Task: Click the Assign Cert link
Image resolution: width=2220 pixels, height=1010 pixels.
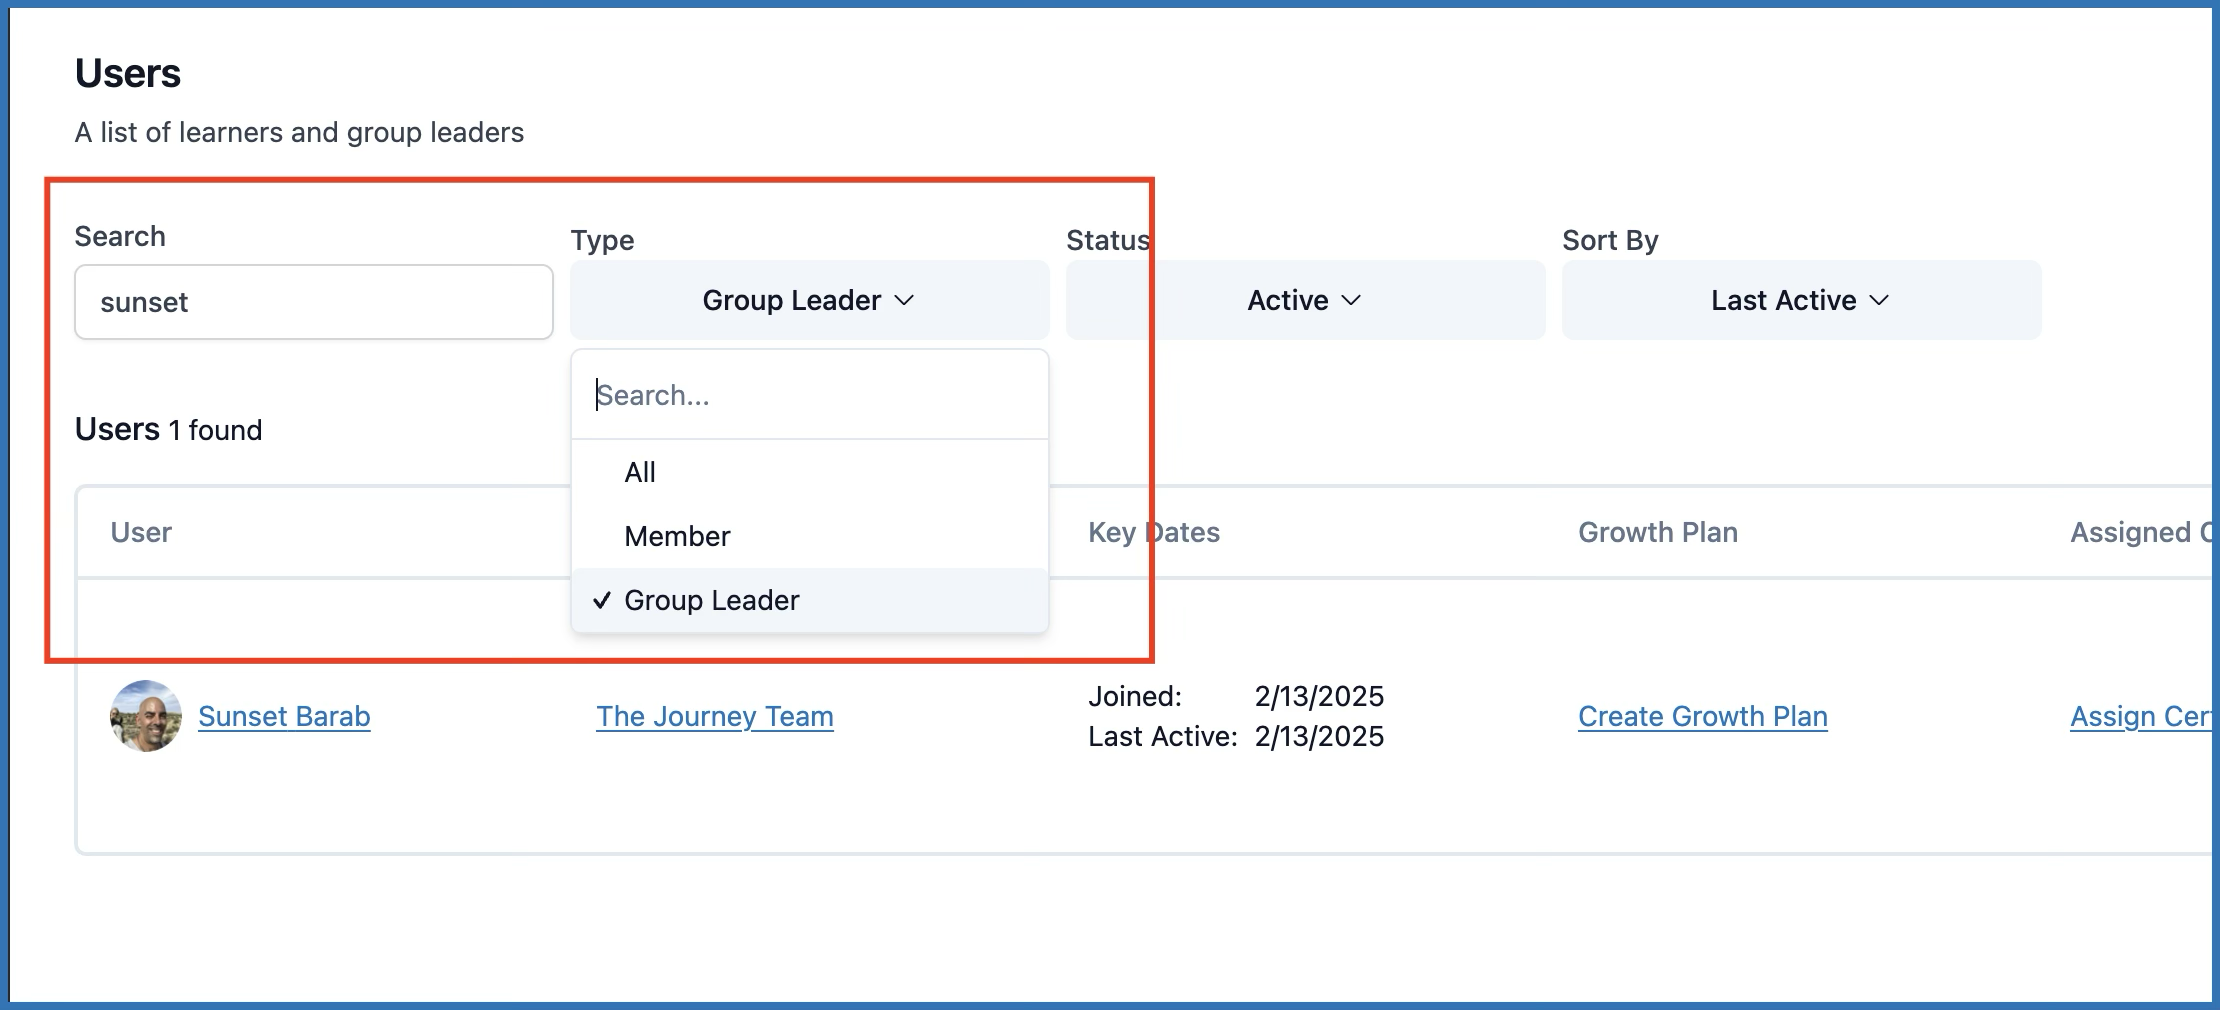Action: click(2140, 716)
